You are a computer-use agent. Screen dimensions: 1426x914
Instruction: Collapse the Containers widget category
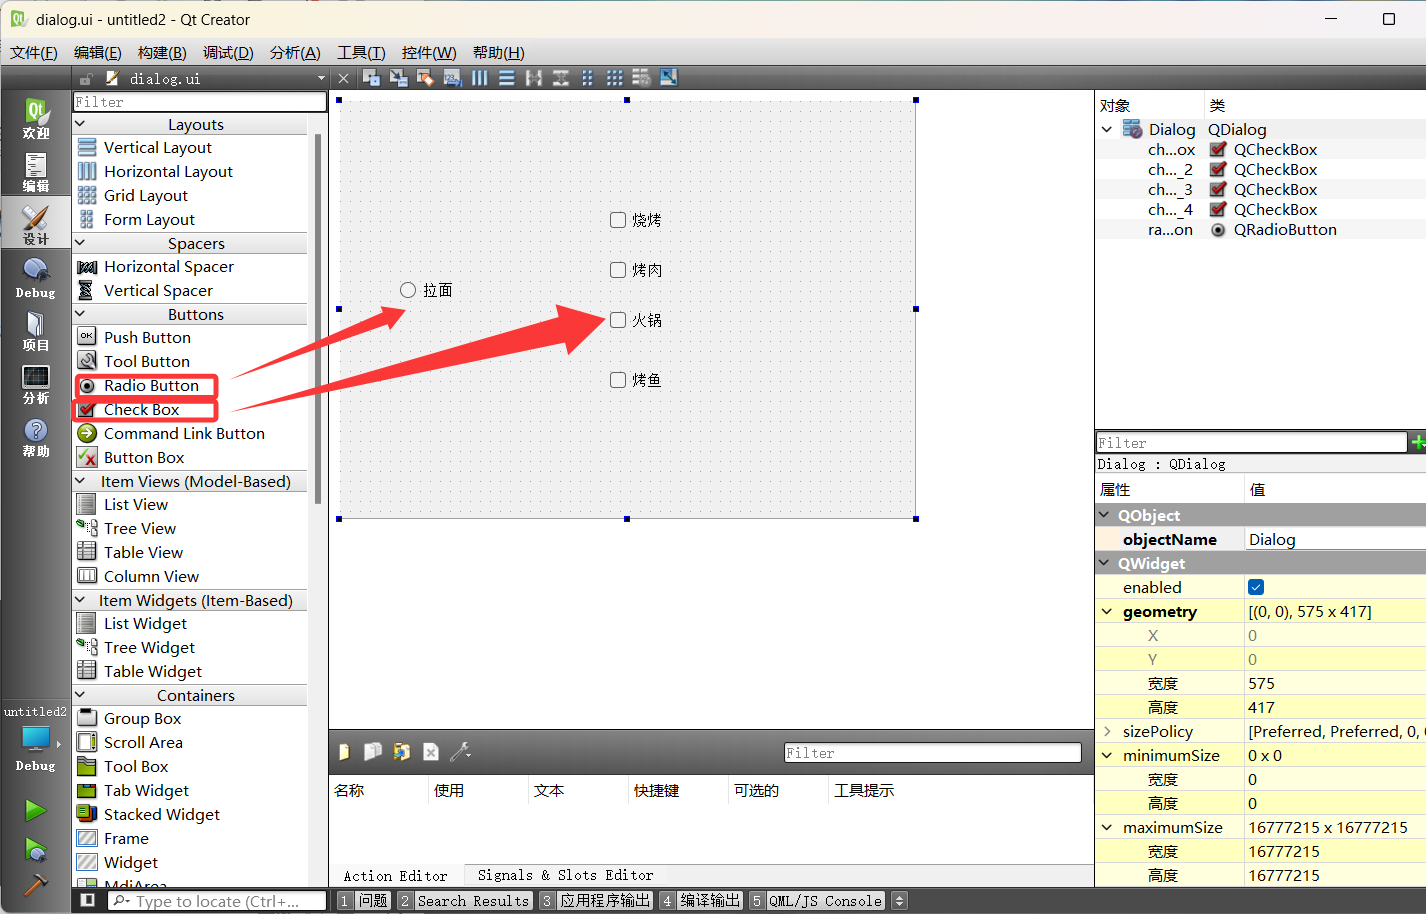coord(81,695)
